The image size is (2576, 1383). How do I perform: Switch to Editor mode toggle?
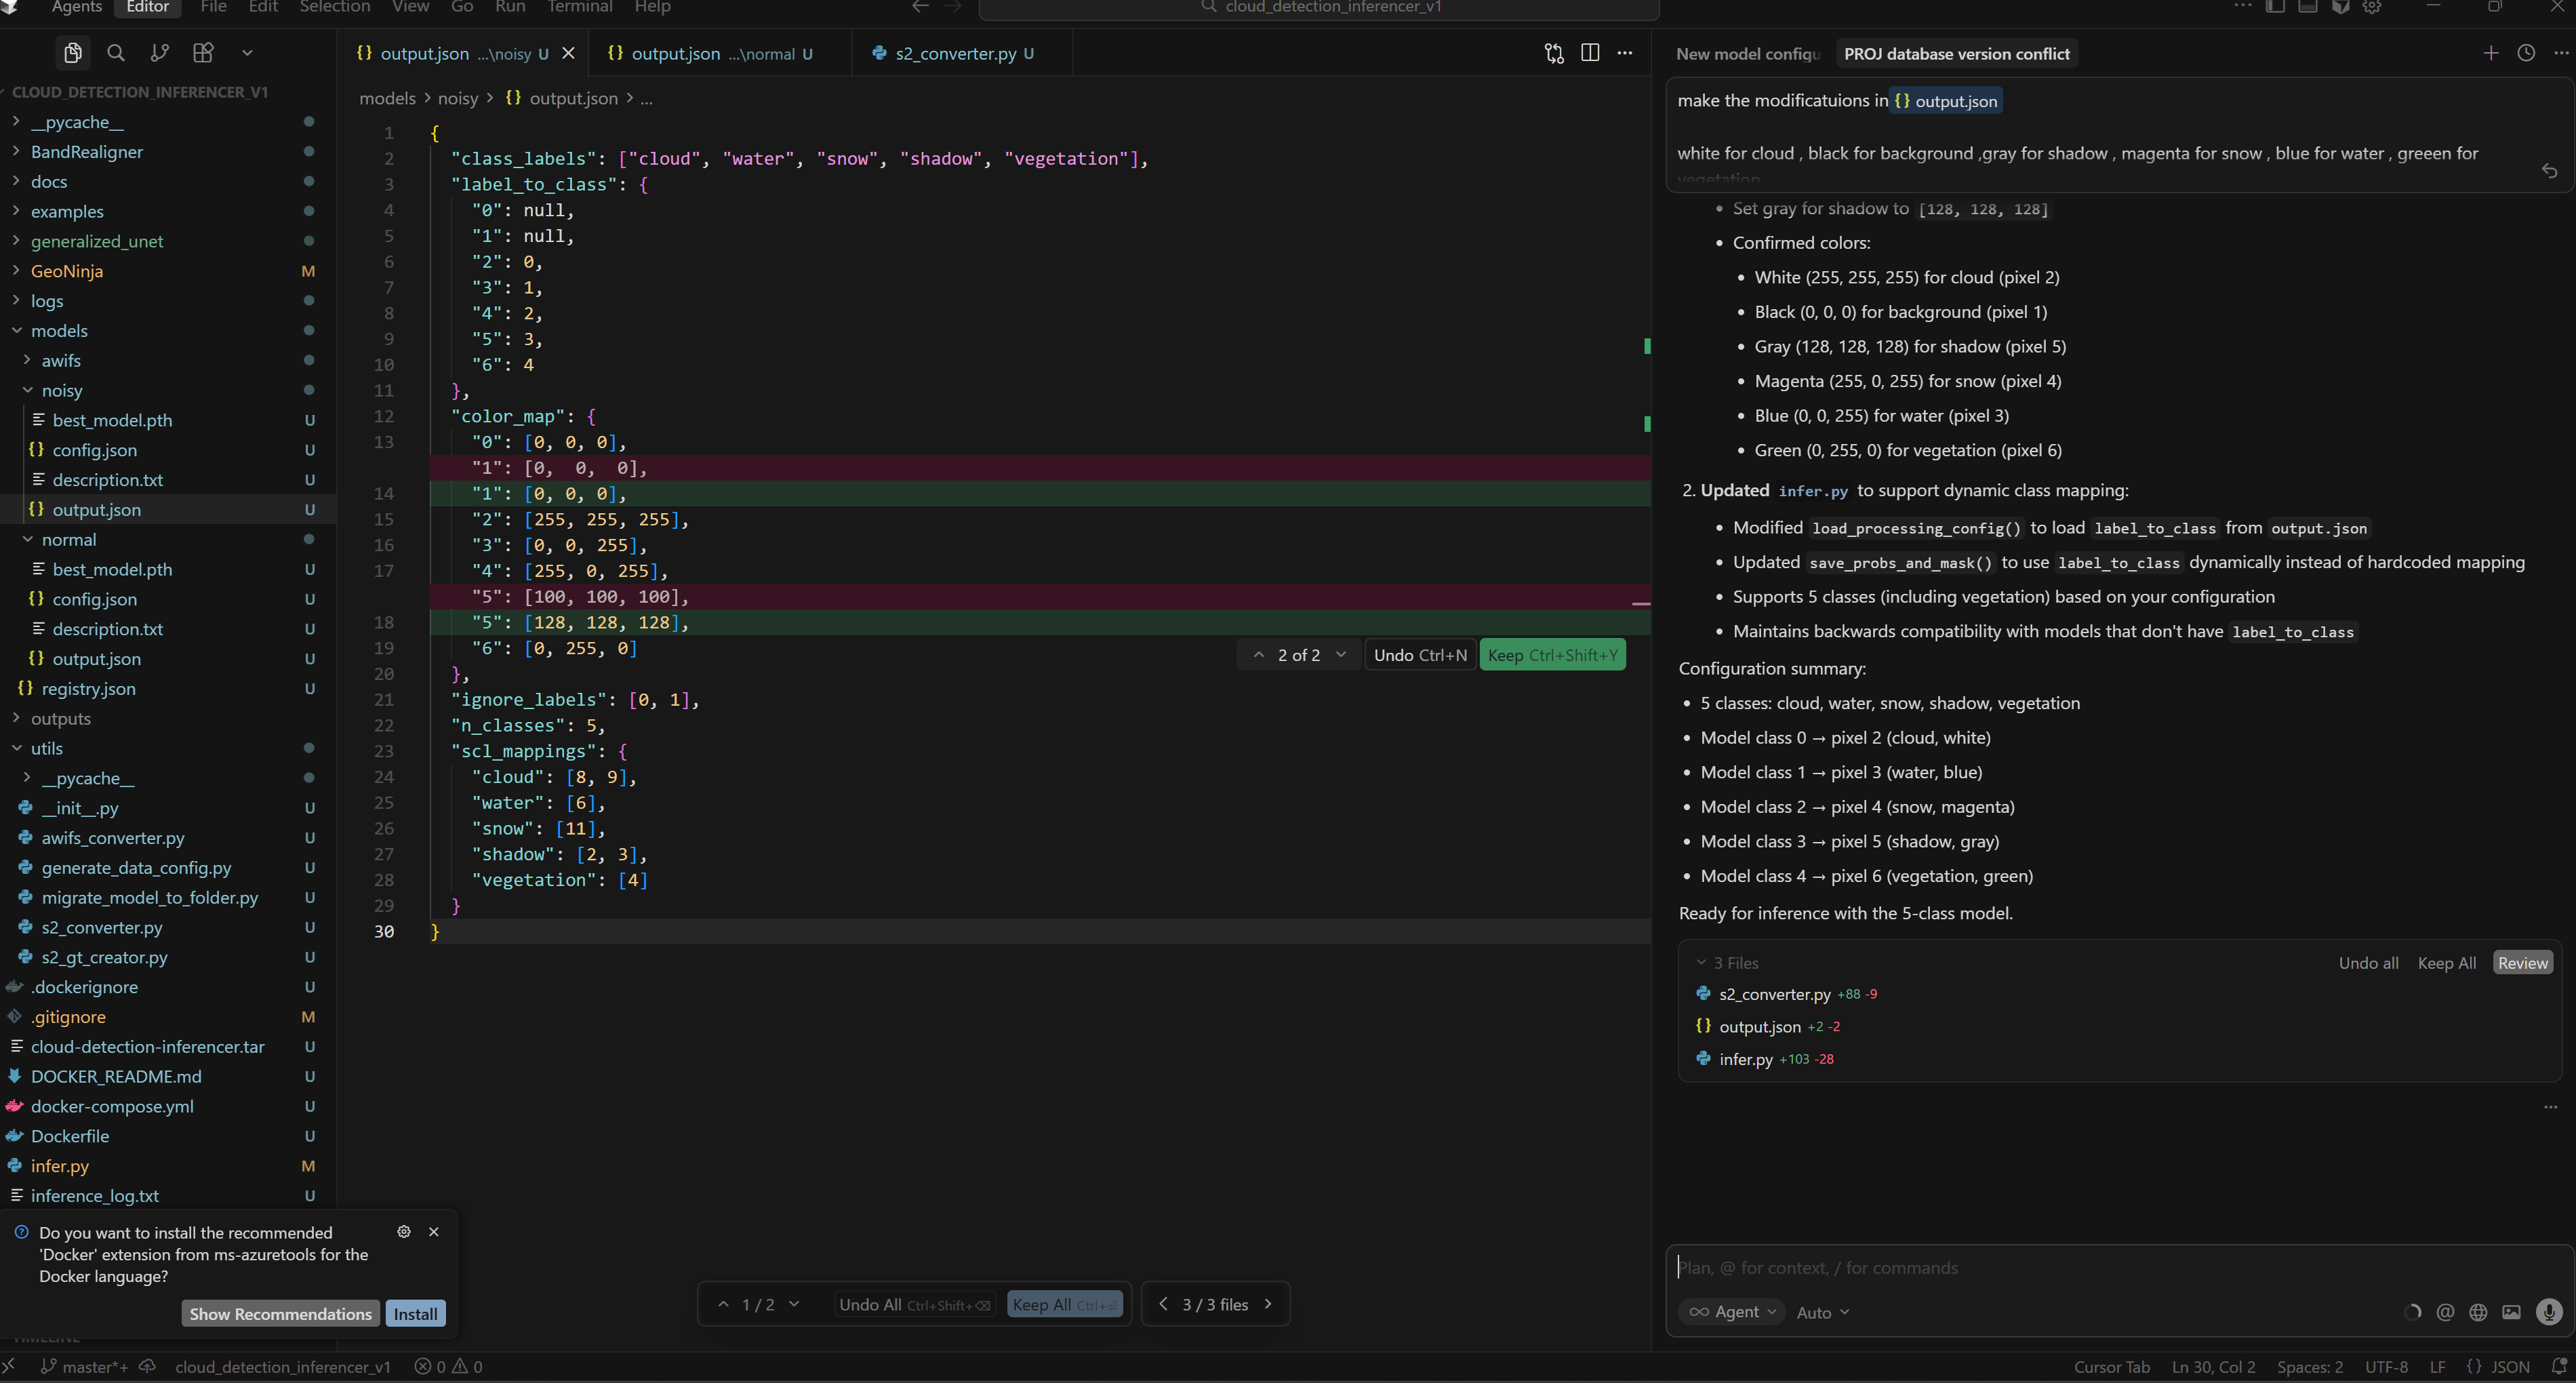pyautogui.click(x=147, y=7)
